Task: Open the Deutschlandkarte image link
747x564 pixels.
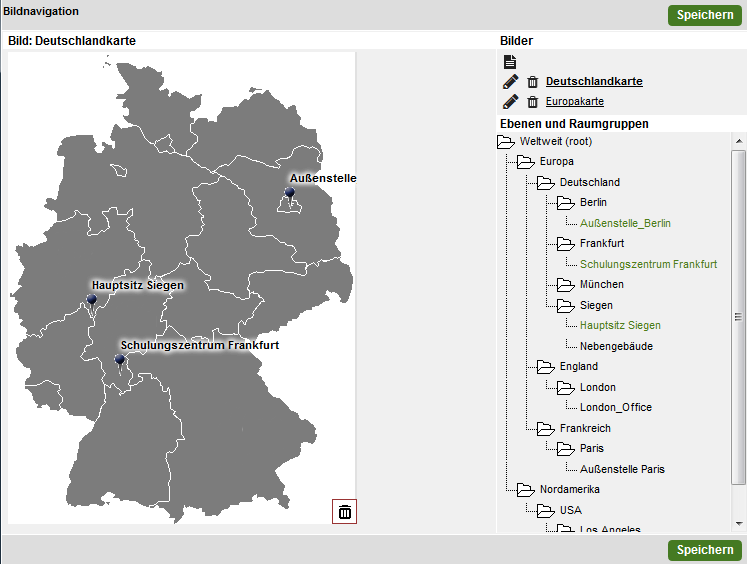Action: [594, 81]
